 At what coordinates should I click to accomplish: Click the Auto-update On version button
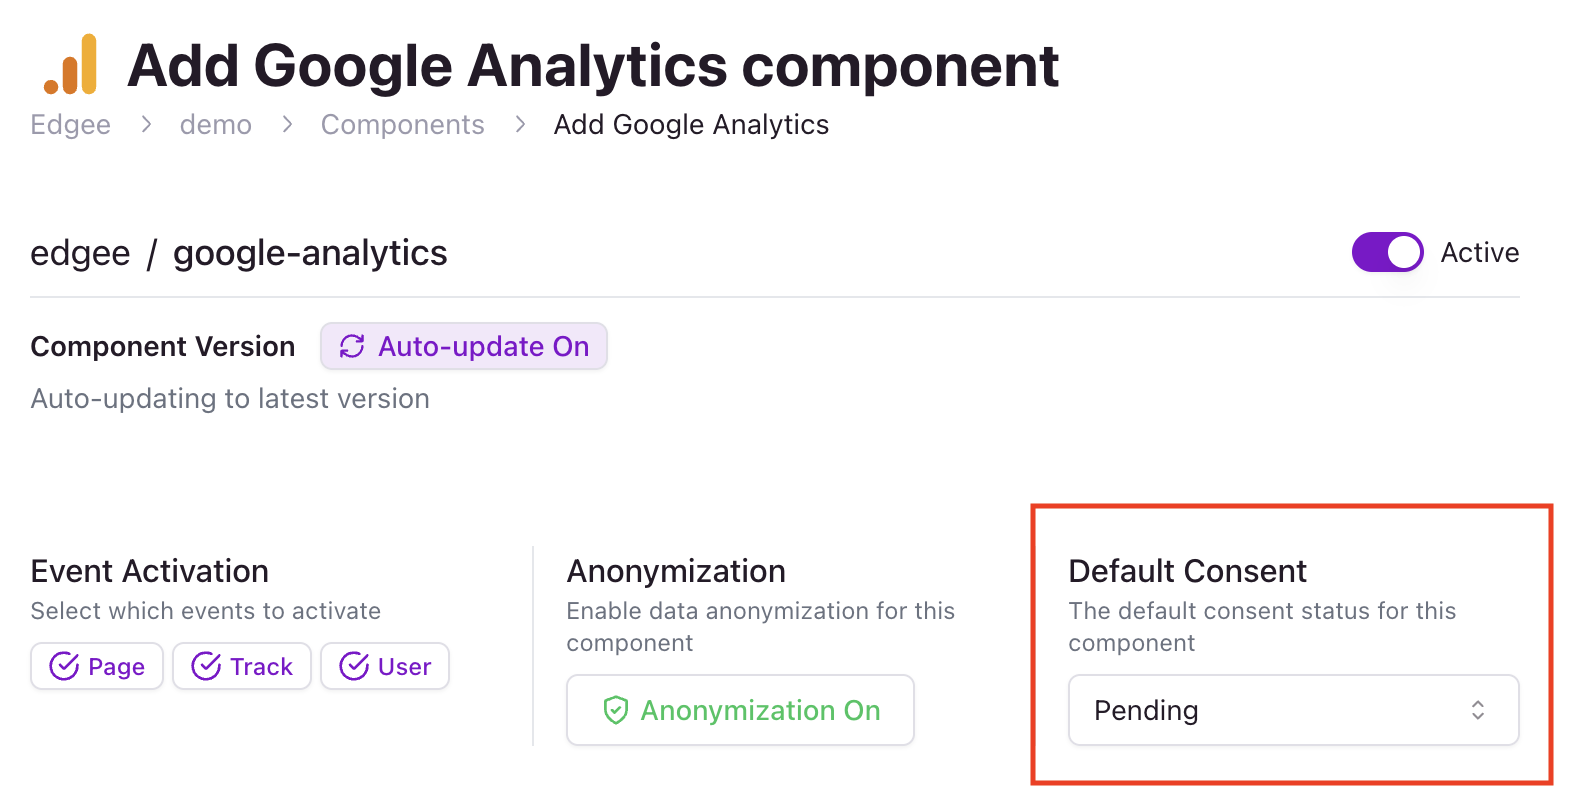[x=464, y=346]
